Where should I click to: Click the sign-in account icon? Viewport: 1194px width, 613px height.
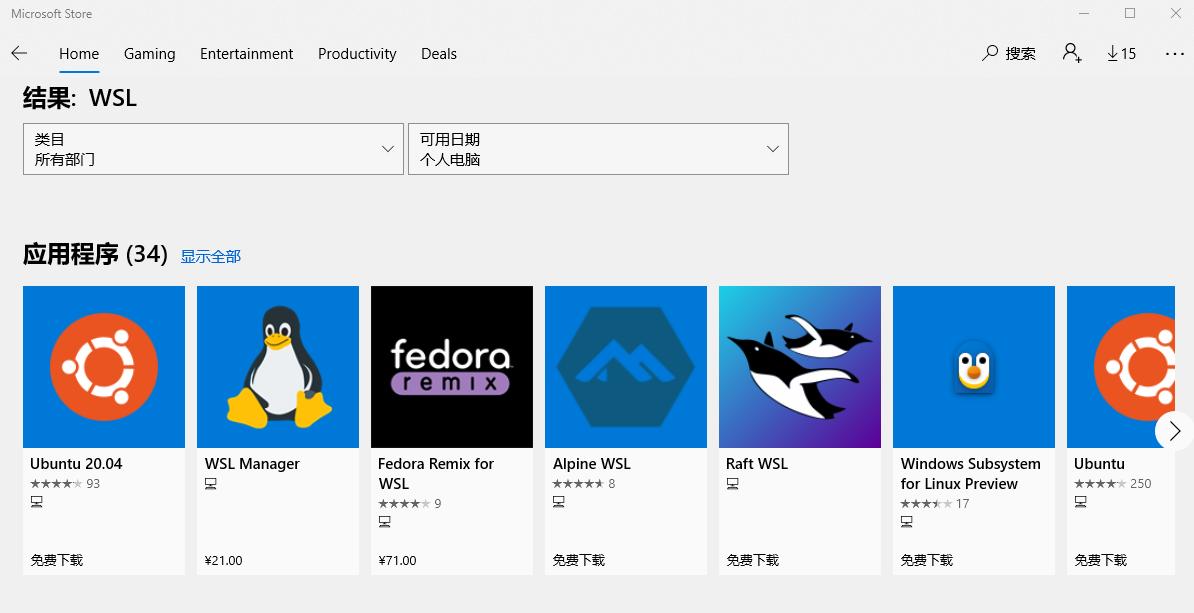click(x=1072, y=53)
